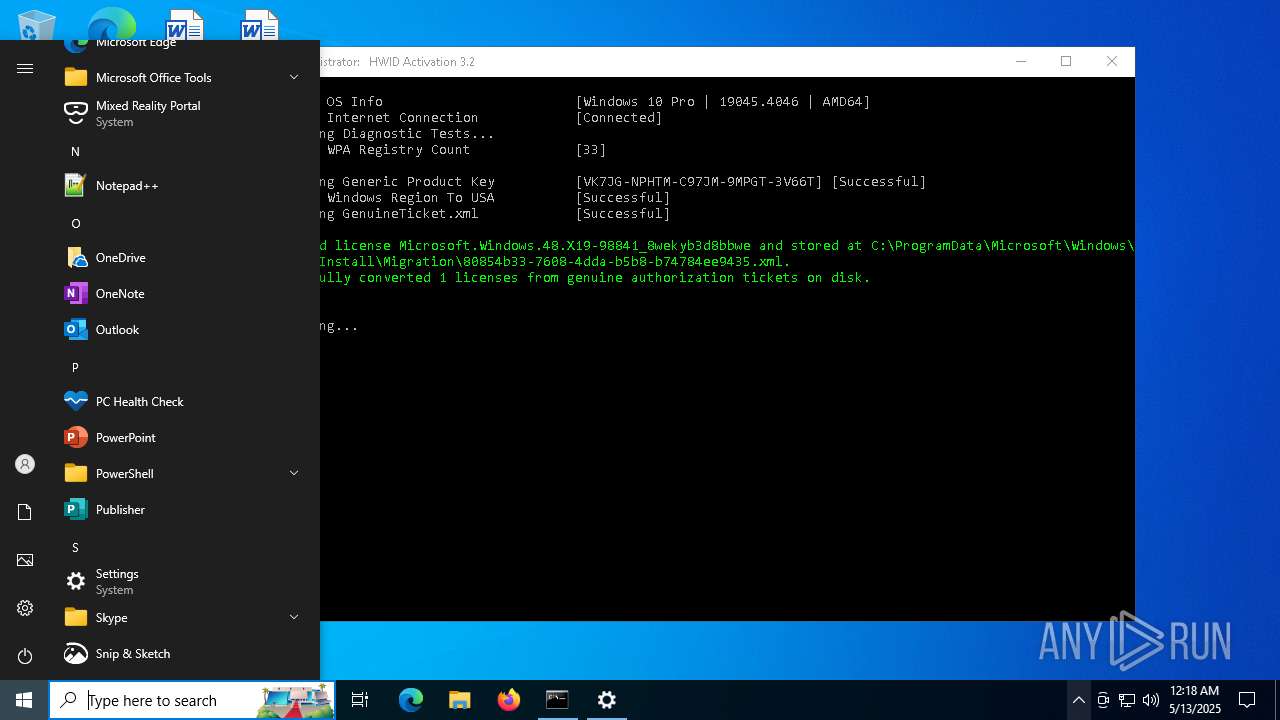
Task: Open Publisher from the Start menu
Action: [x=181, y=509]
